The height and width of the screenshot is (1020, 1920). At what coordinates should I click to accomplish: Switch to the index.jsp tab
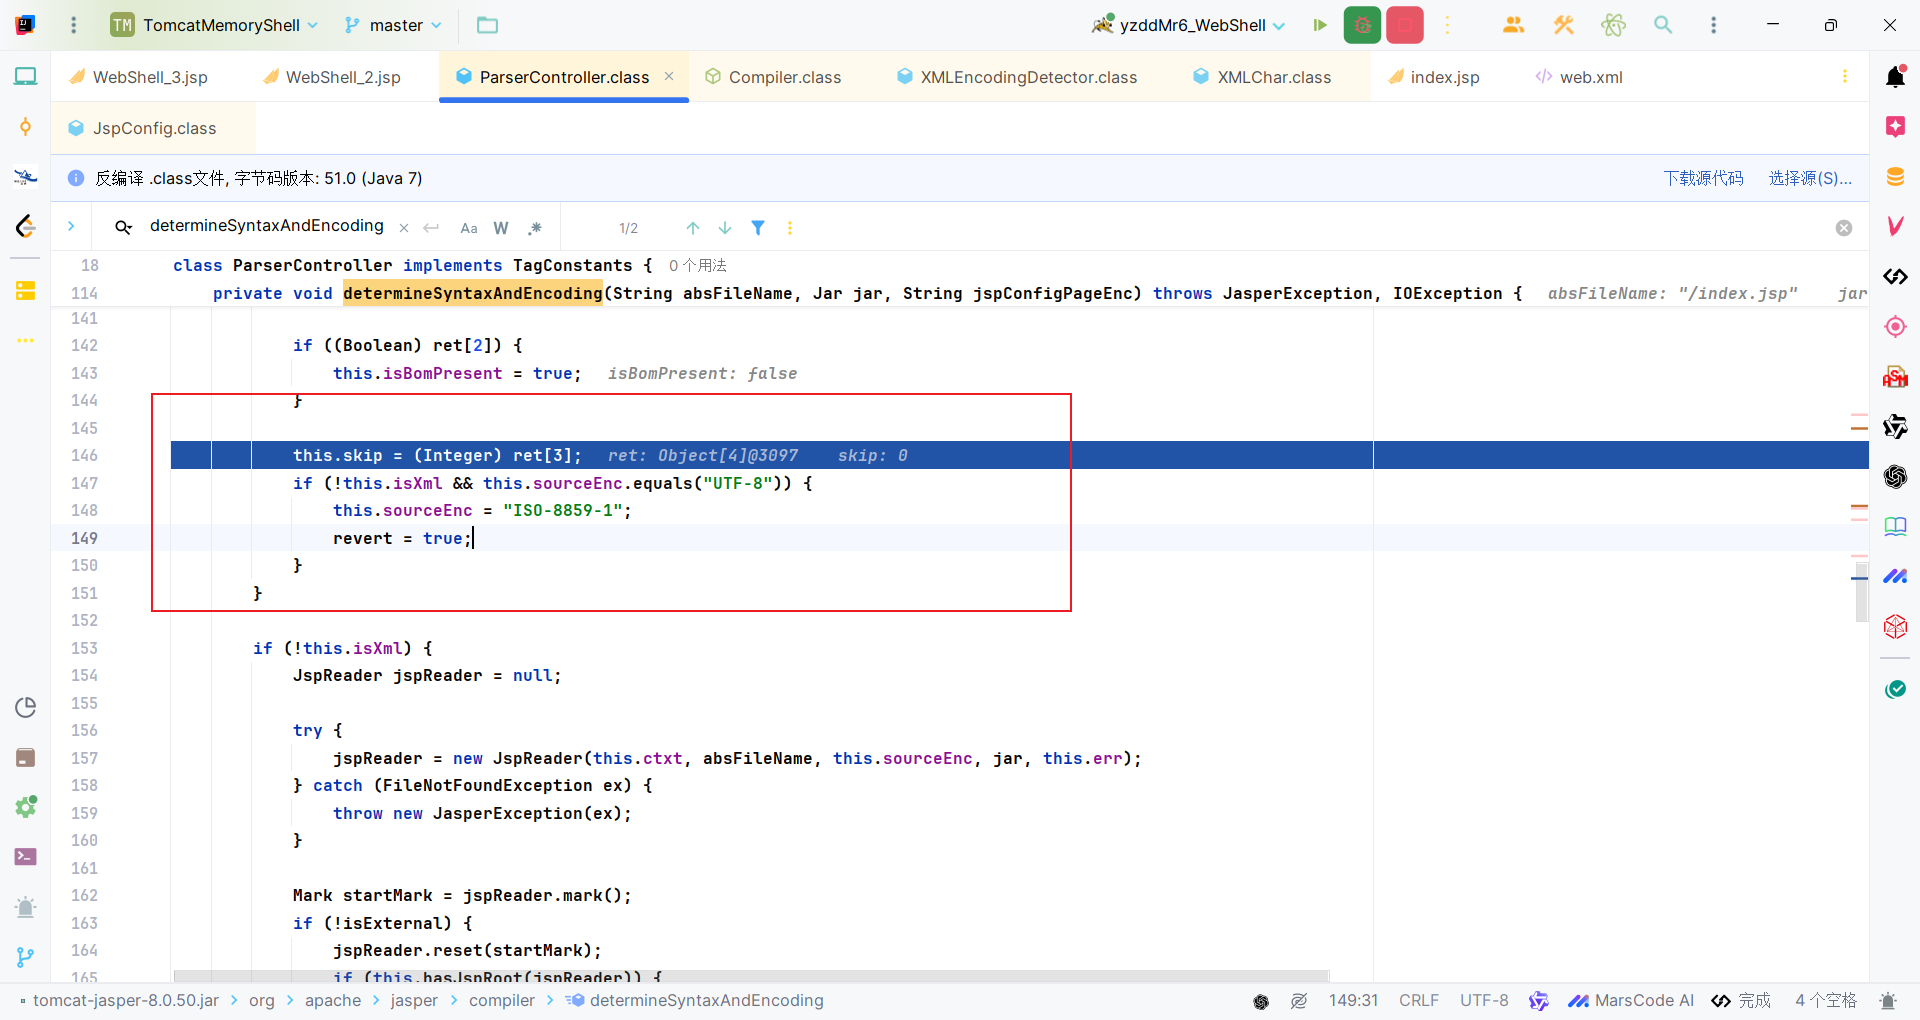click(x=1434, y=77)
